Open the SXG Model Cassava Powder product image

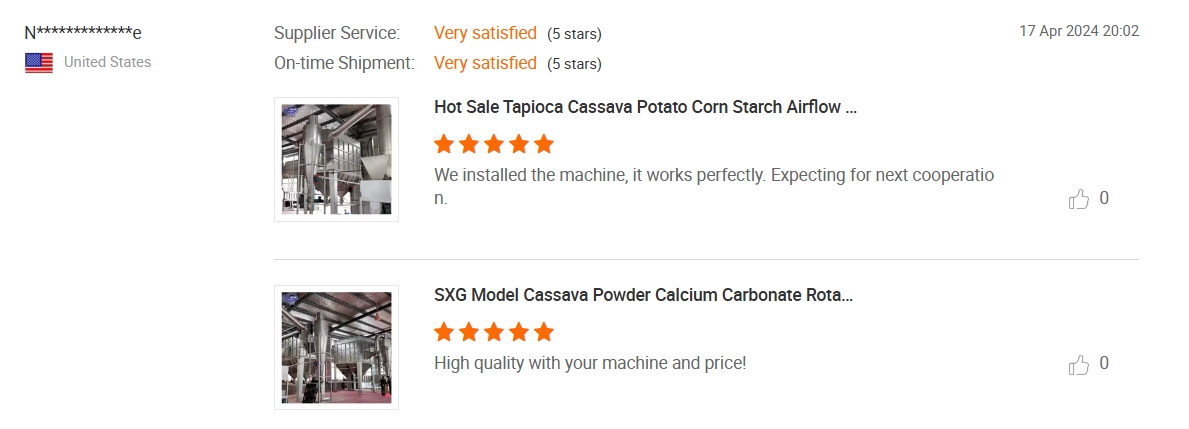tap(336, 347)
